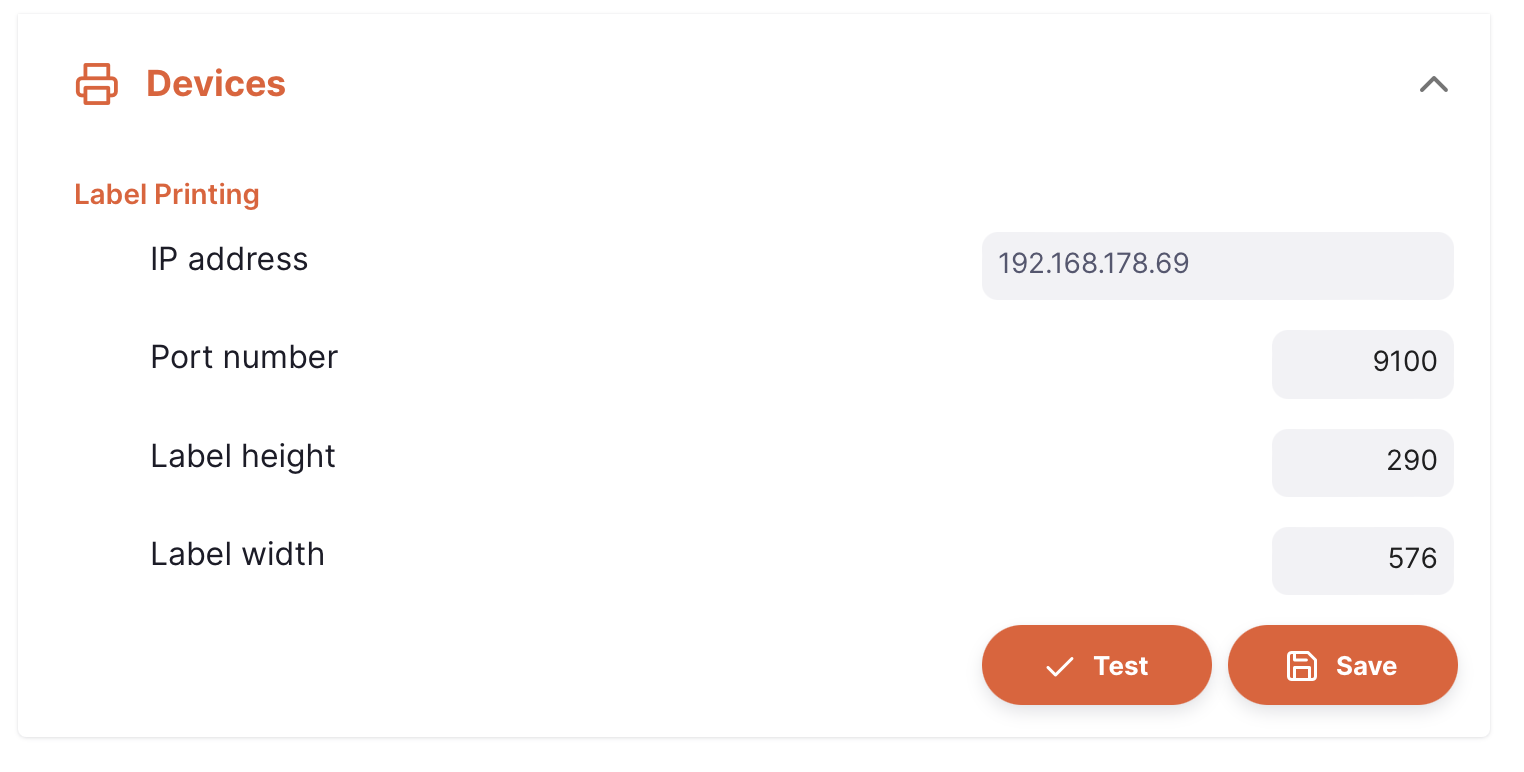This screenshot has height=772, width=1524.
Task: Focus the Port number input field
Action: (1362, 364)
